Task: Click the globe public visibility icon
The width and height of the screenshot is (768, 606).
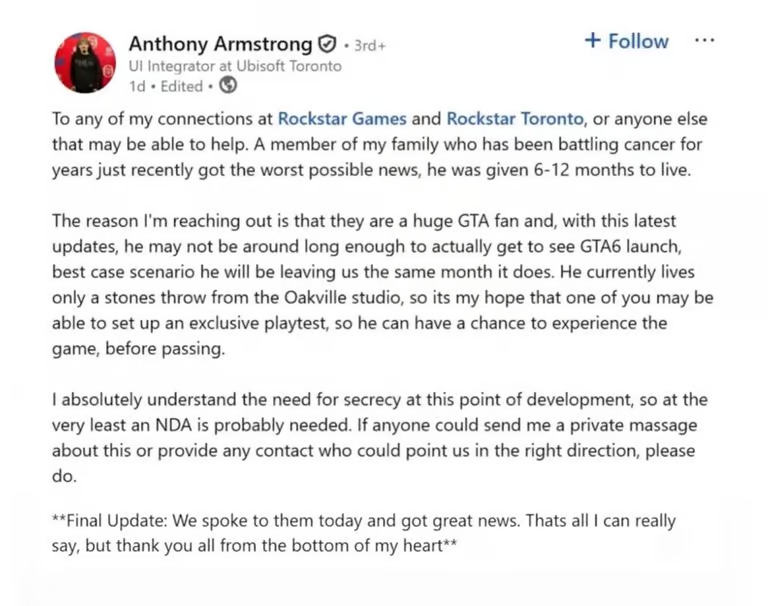Action: coord(228,86)
